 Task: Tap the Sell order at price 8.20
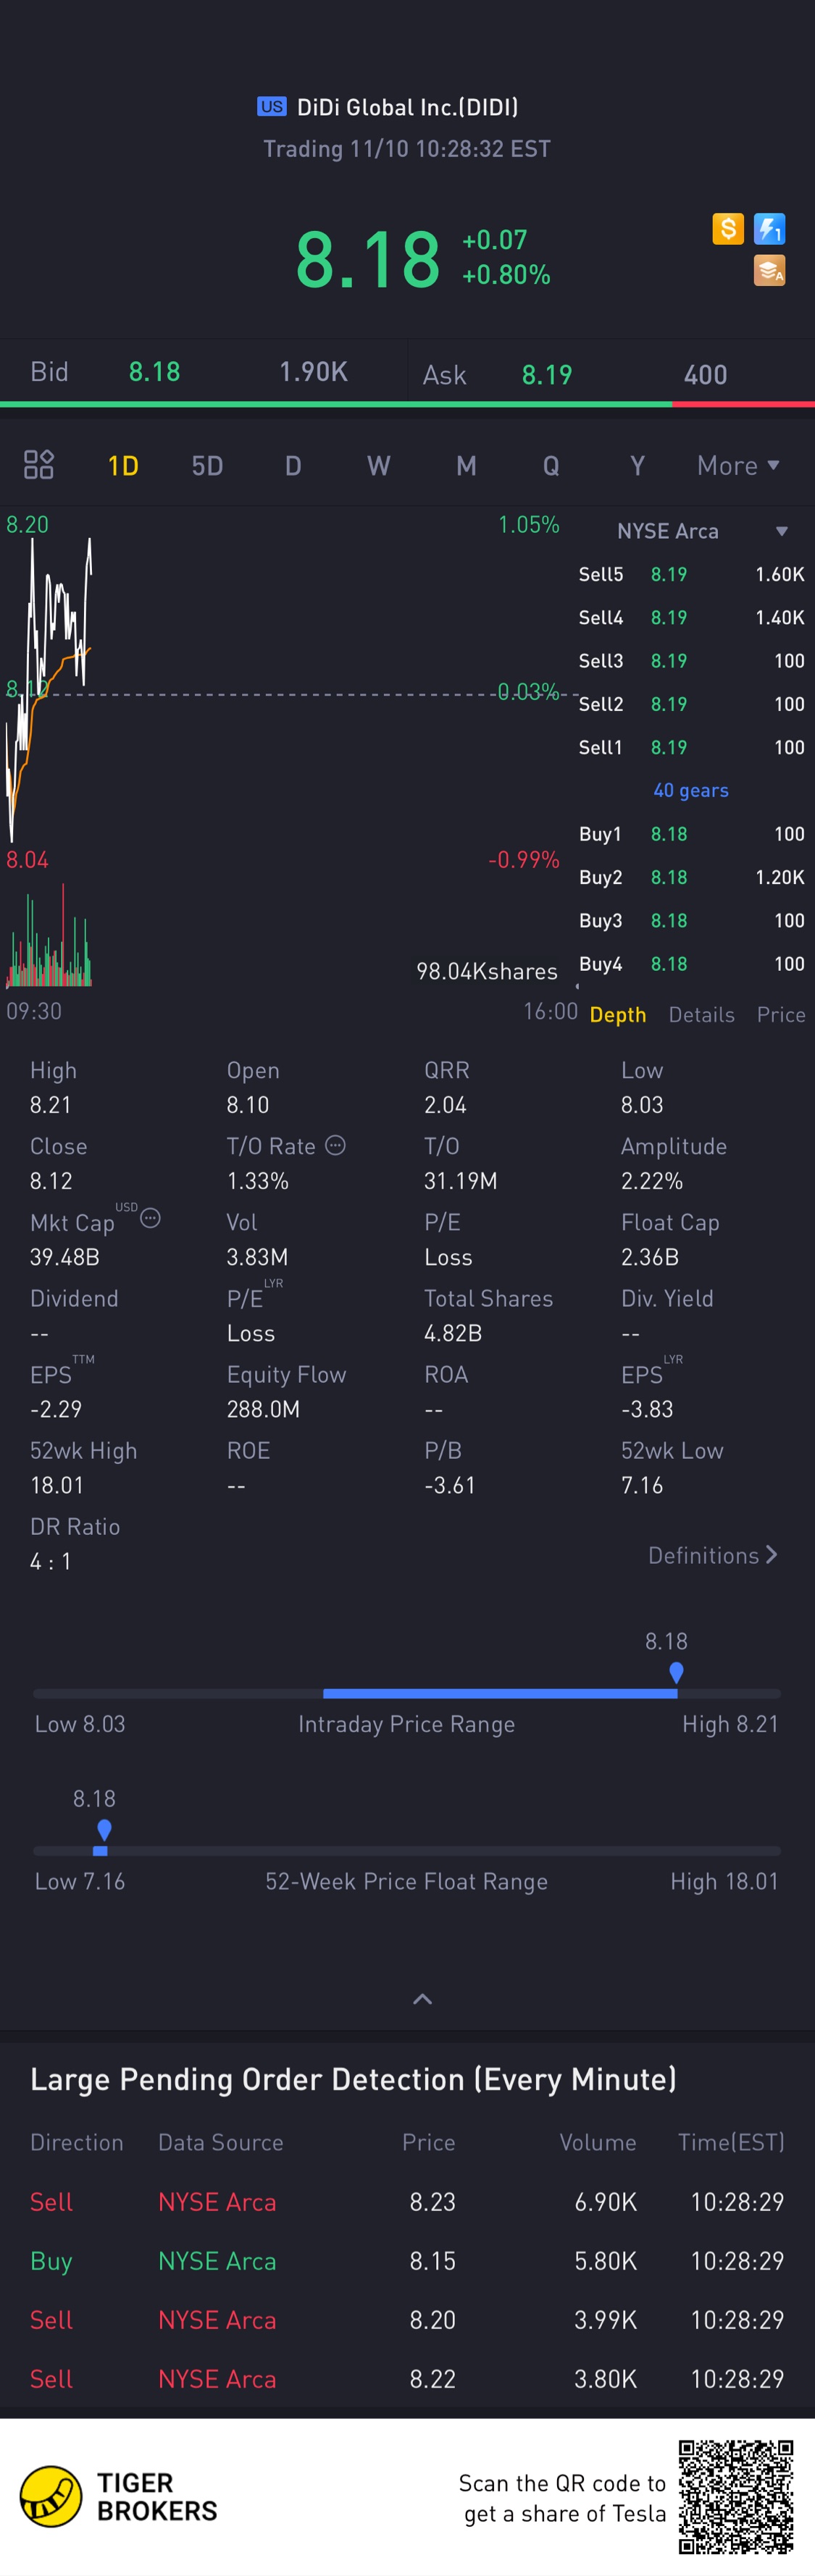407,2320
